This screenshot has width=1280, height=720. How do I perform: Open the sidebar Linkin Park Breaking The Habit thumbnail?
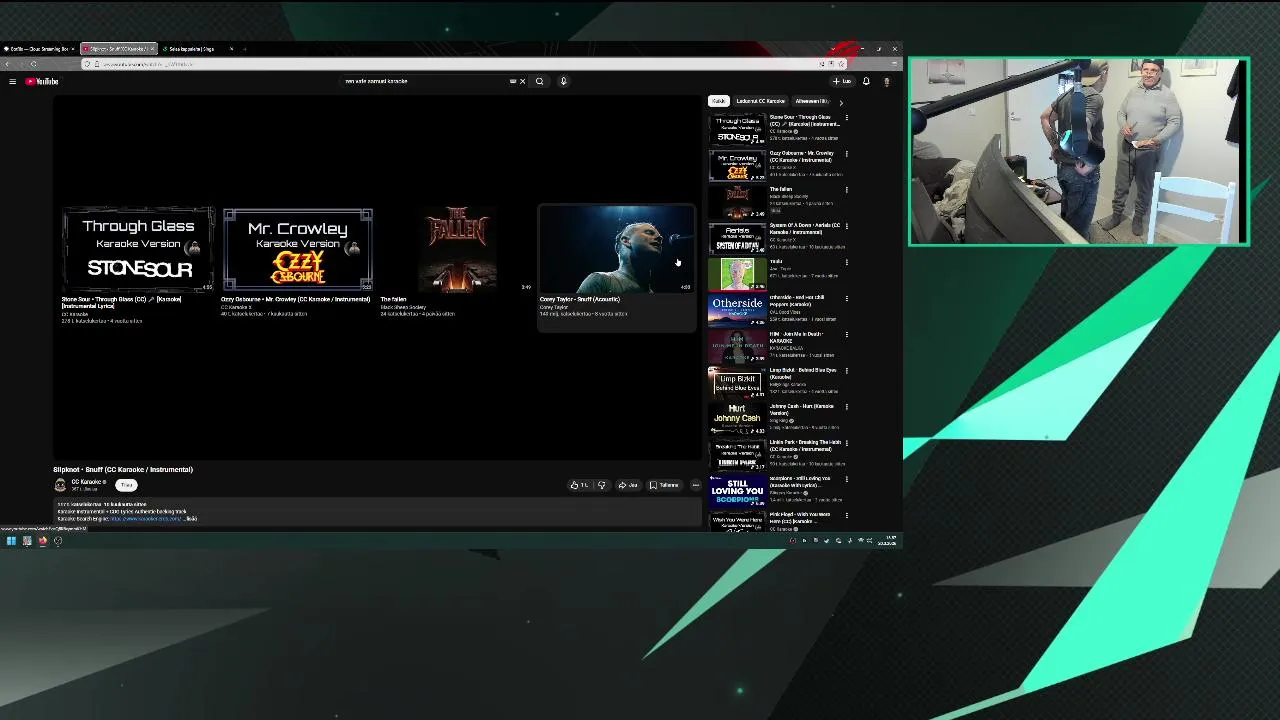(737, 454)
